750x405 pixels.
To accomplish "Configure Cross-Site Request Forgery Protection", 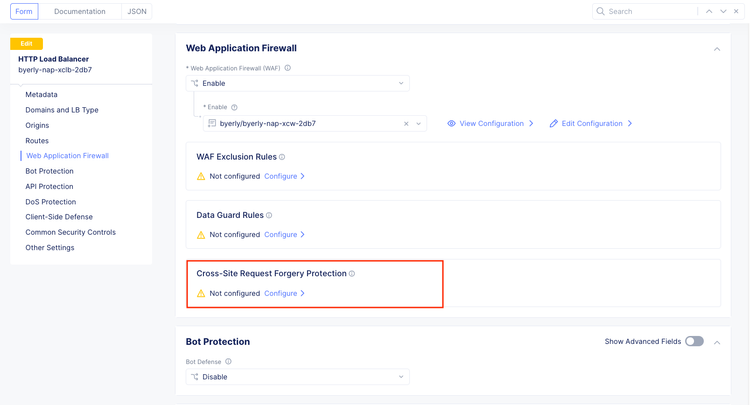I will tap(284, 293).
